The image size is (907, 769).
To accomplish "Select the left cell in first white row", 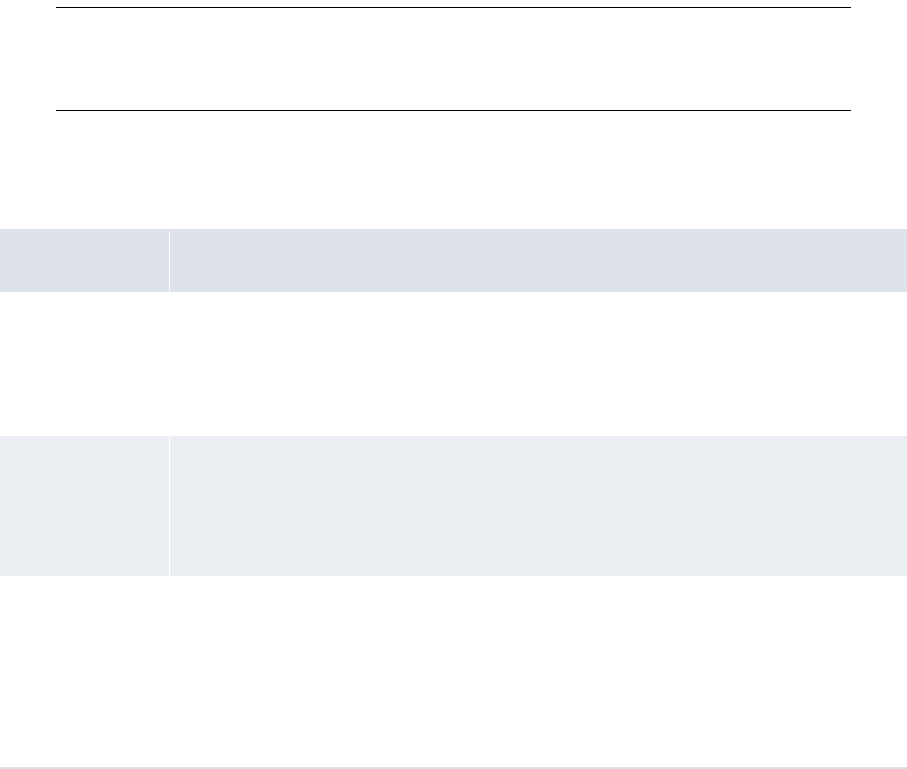I will (84, 364).
